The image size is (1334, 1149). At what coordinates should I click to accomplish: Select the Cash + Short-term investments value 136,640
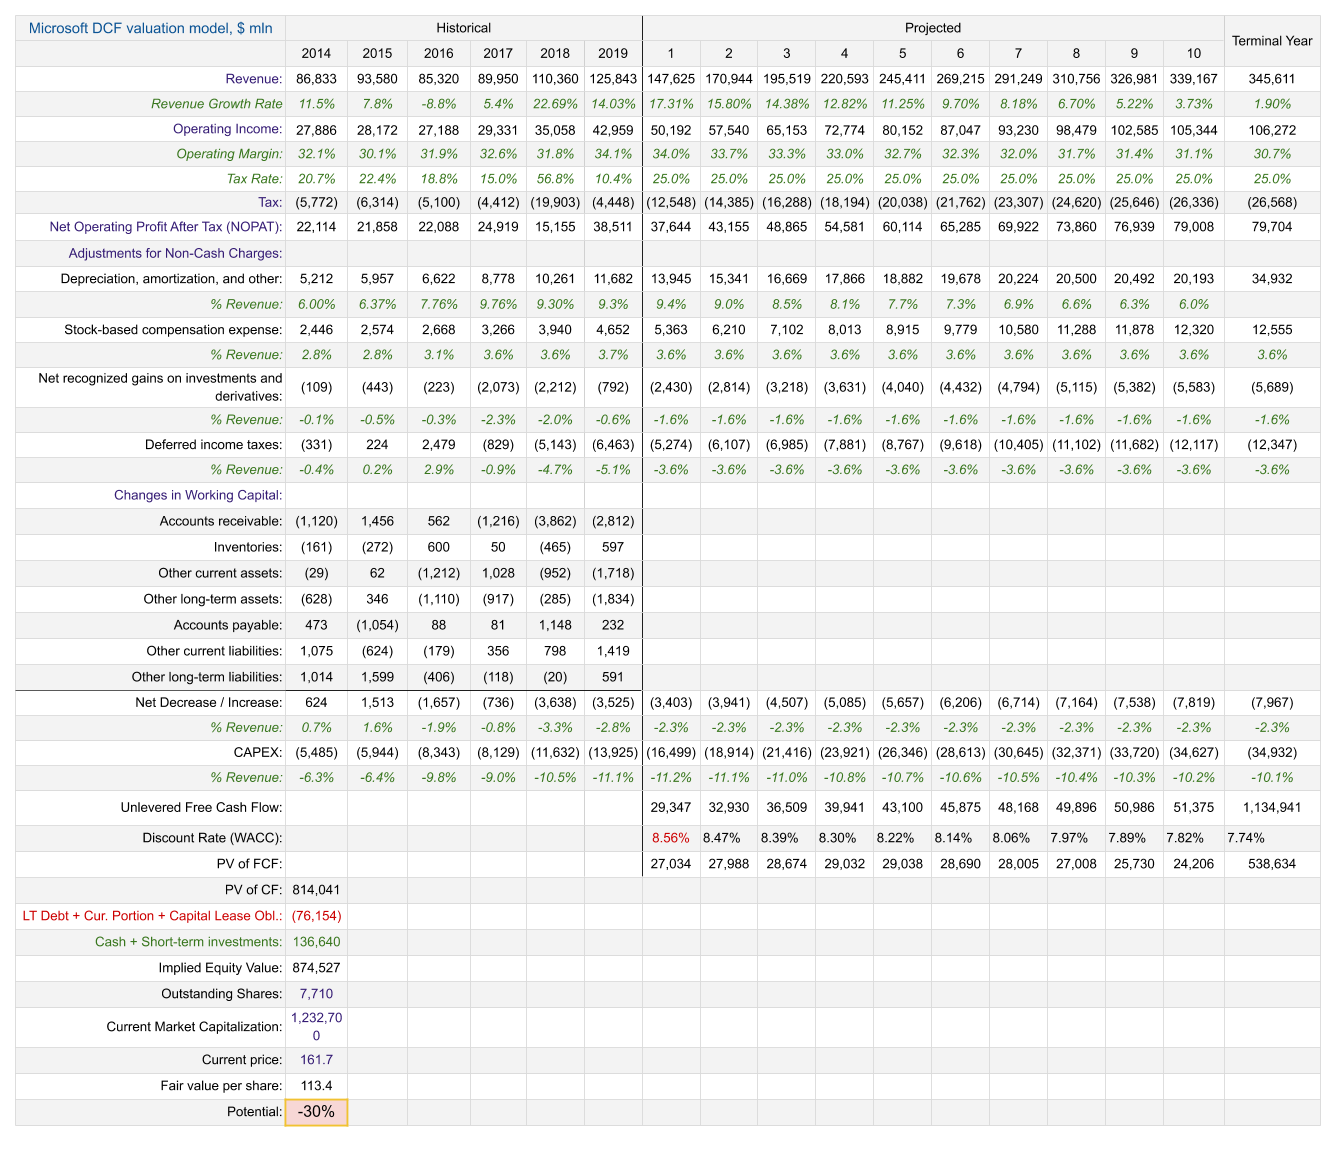click(x=316, y=942)
